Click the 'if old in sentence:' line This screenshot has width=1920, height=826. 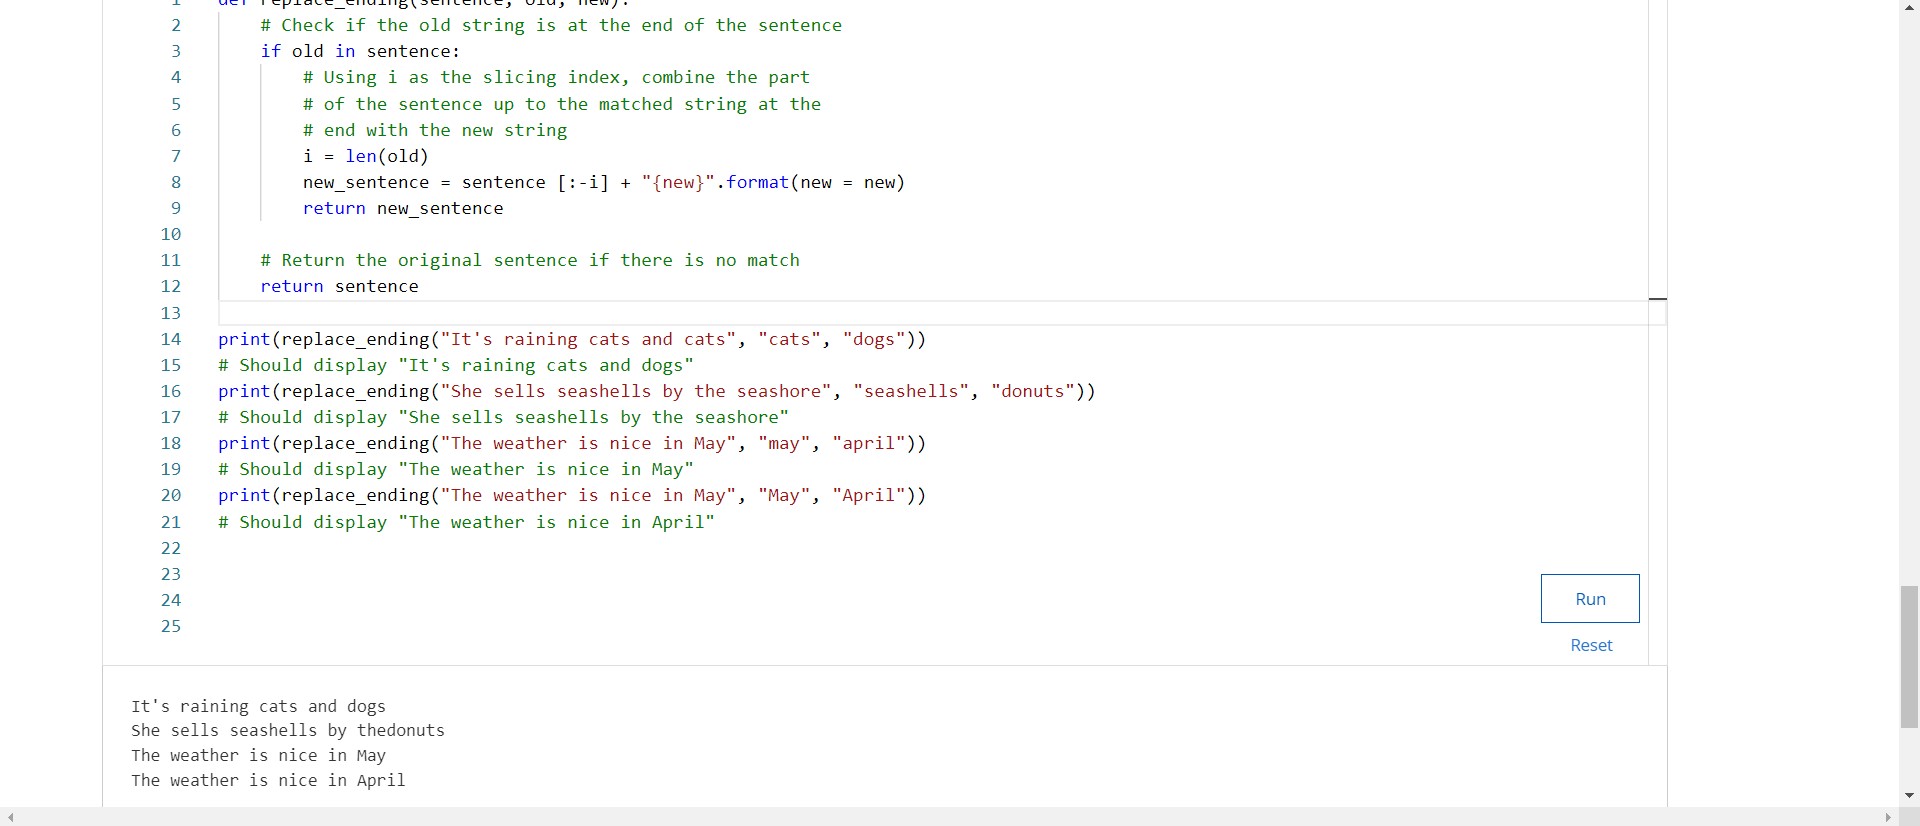pos(359,51)
